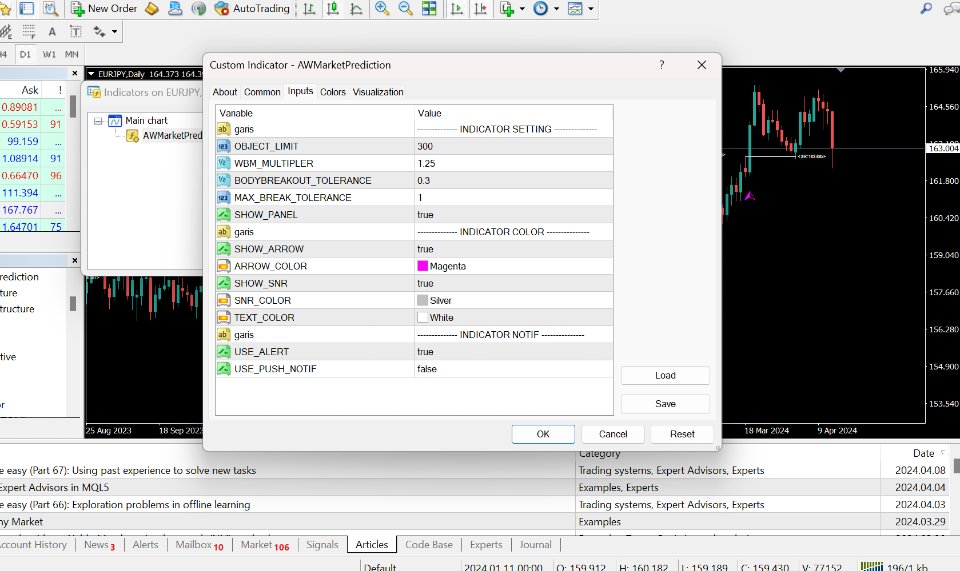Select the arrows objects tool icon
The width and height of the screenshot is (960, 571).
99,31
